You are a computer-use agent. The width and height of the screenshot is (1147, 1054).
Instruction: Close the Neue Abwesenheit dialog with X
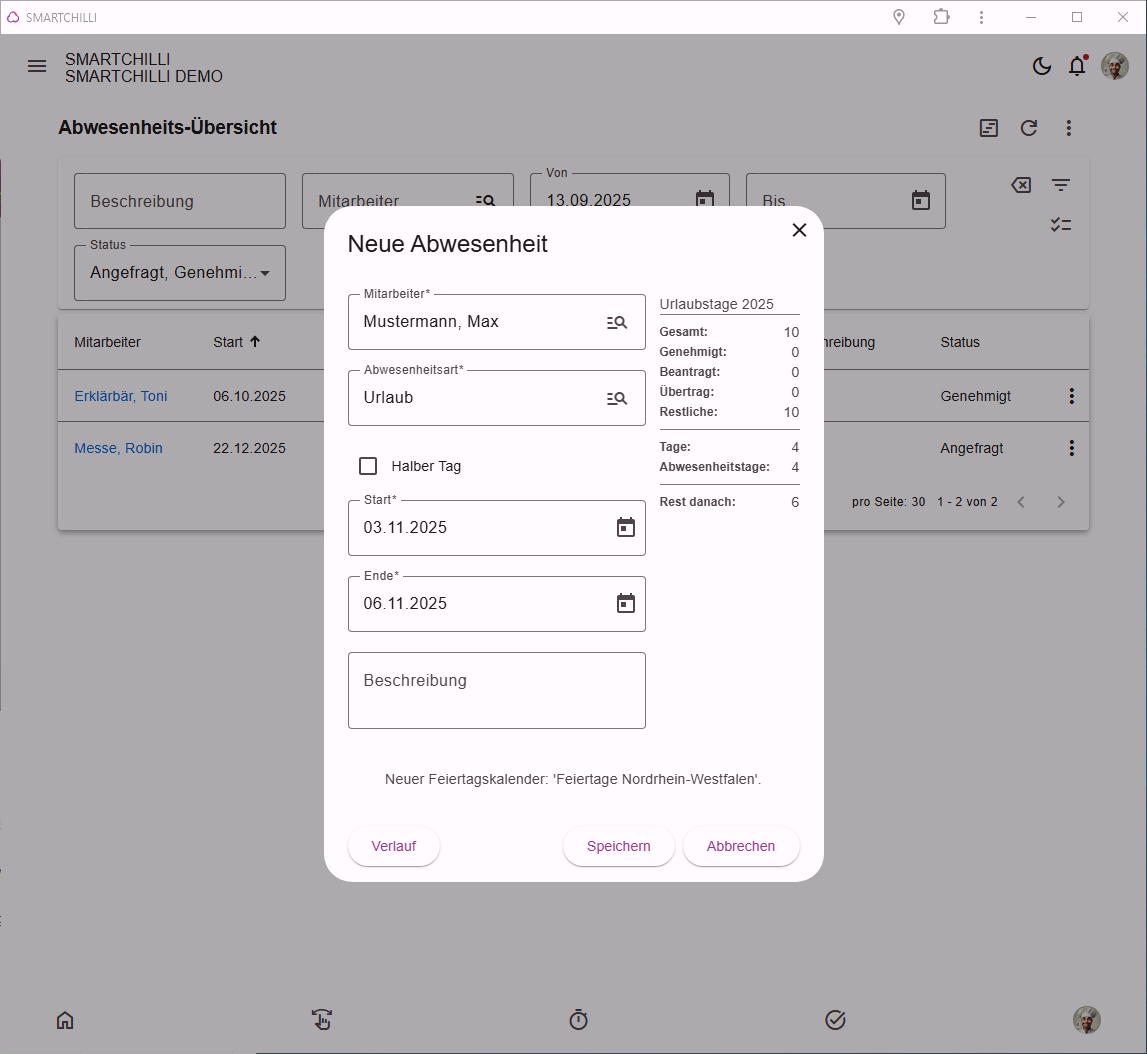click(x=799, y=230)
